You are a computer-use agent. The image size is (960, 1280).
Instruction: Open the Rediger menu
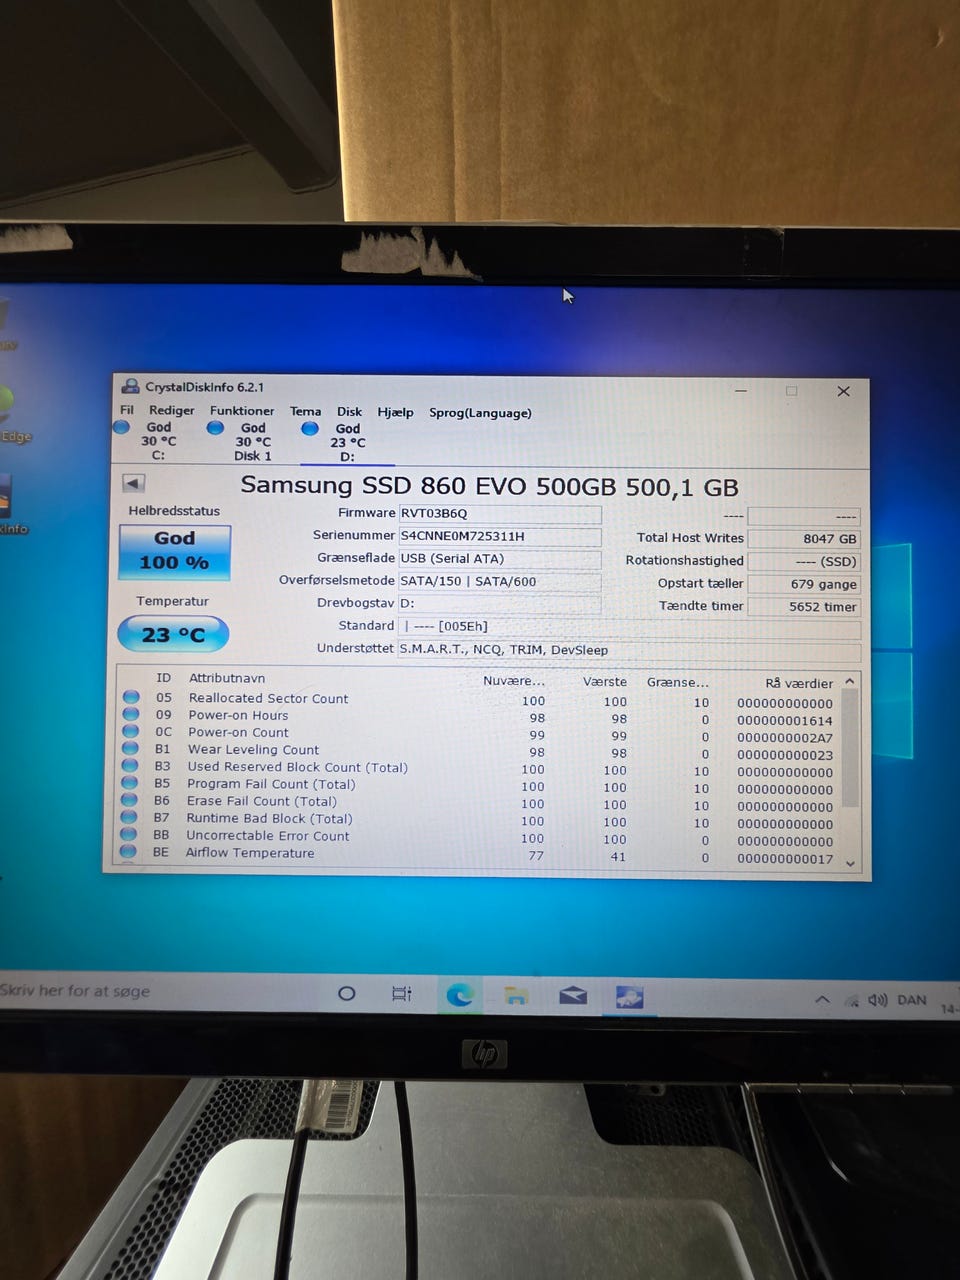pos(172,410)
